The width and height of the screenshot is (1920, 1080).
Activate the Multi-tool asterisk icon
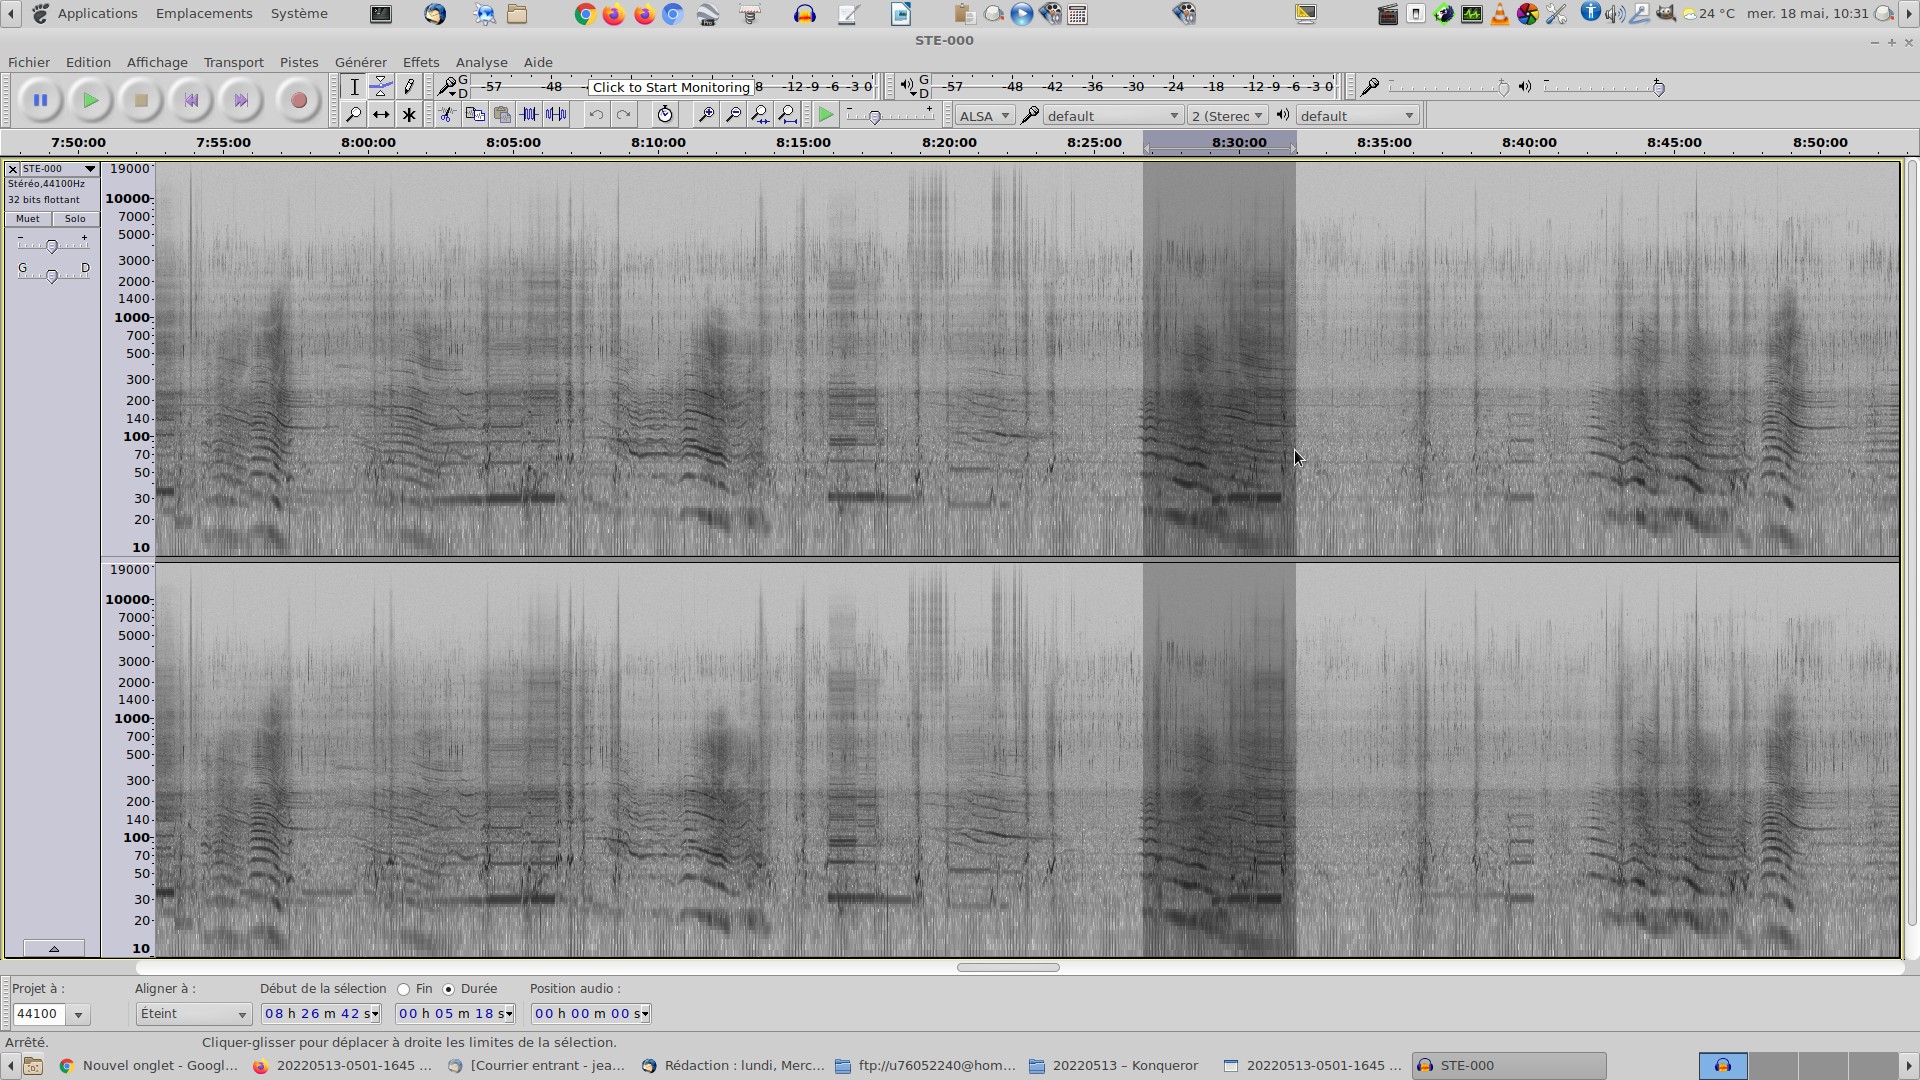(409, 115)
